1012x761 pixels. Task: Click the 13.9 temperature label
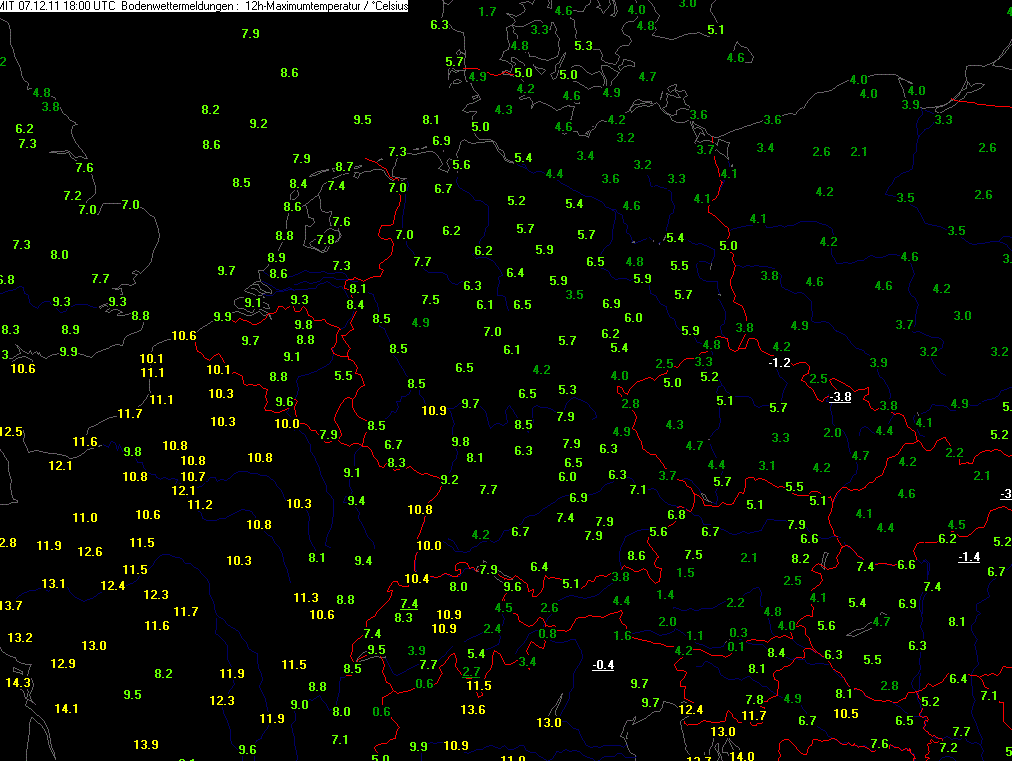(x=146, y=745)
